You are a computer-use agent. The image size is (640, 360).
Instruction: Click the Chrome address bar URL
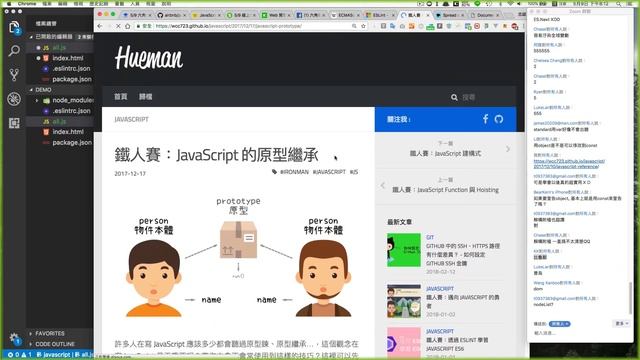coord(229,26)
